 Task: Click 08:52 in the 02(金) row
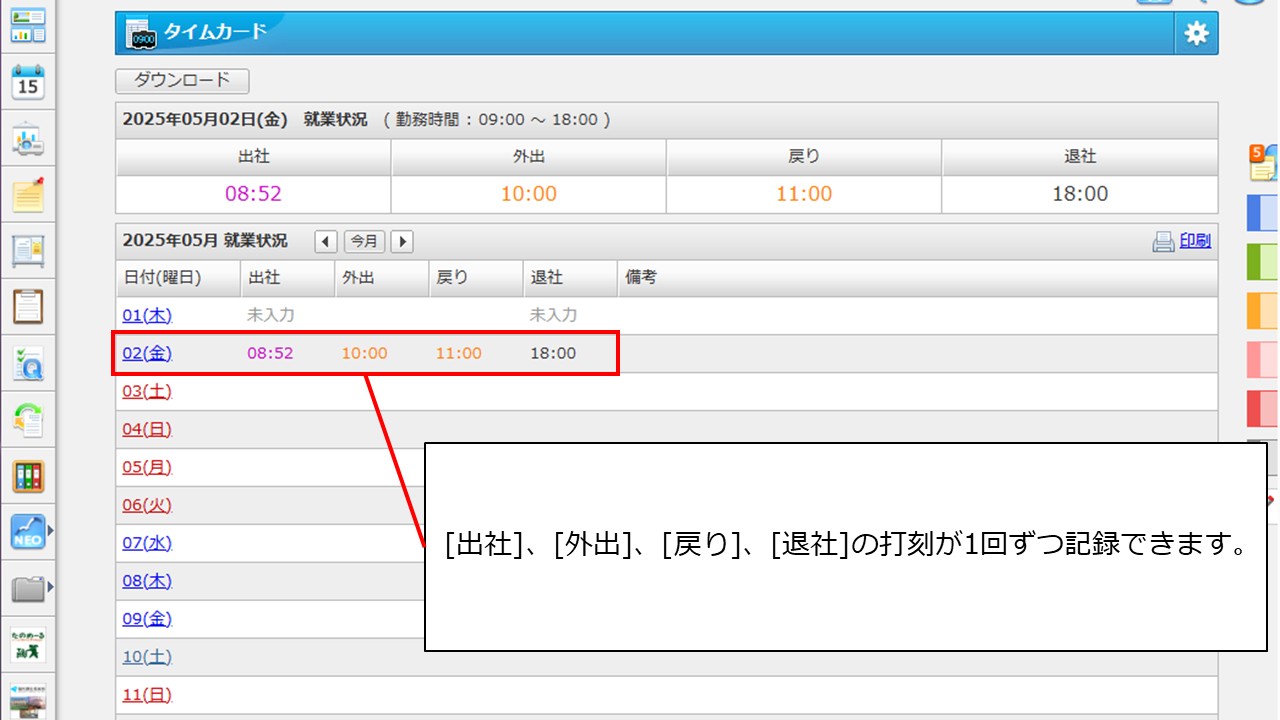tap(270, 353)
